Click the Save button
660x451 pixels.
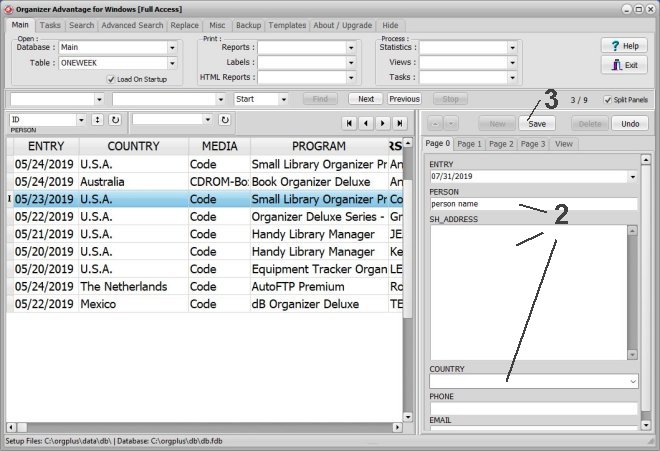pyautogui.click(x=537, y=124)
